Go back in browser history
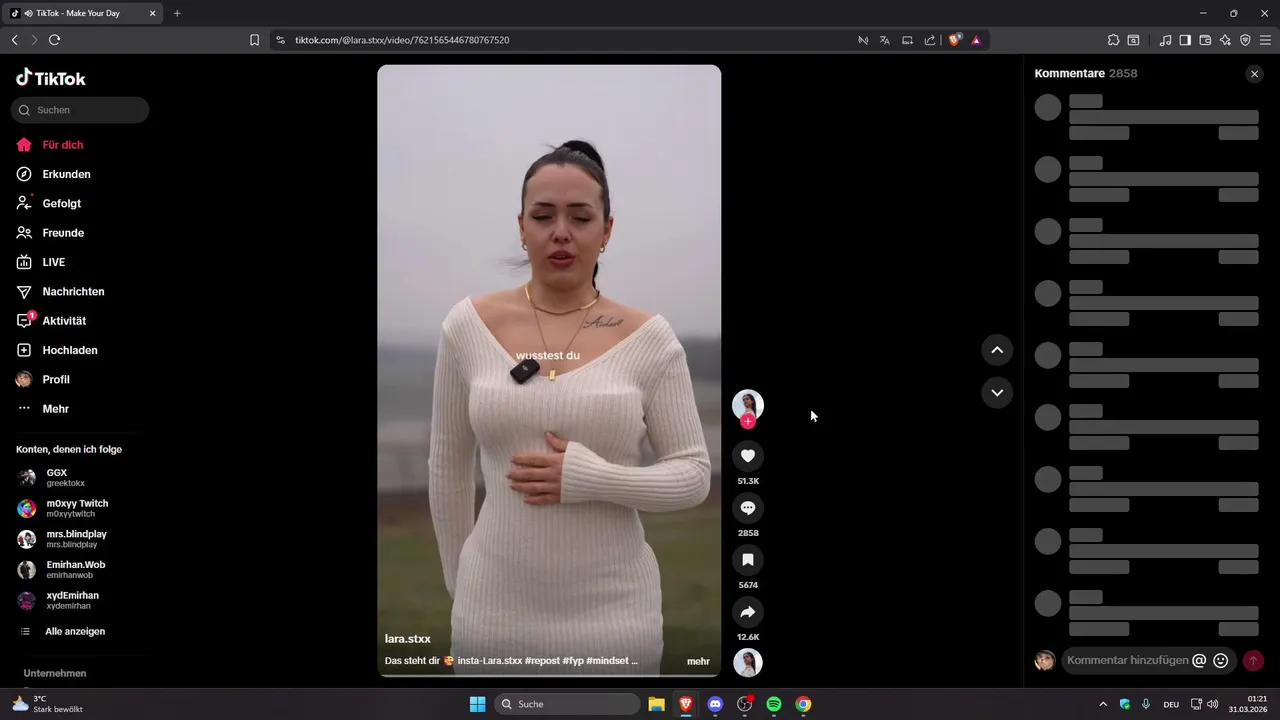The height and width of the screenshot is (720, 1280). [x=14, y=40]
